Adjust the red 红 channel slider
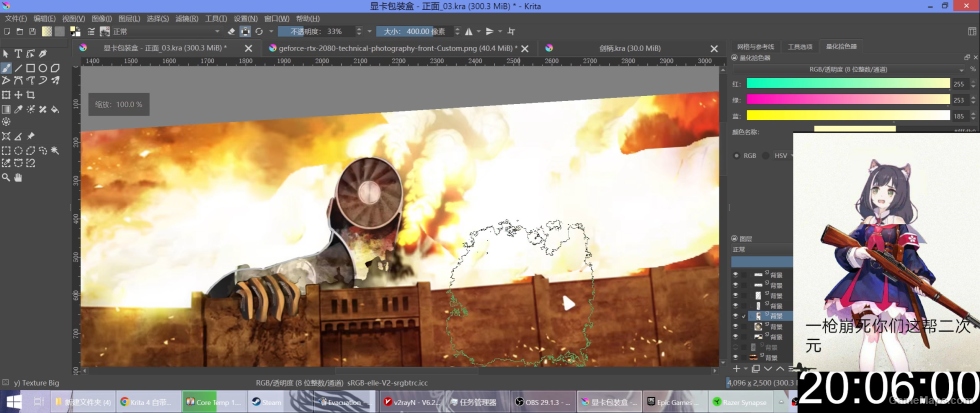Screen dimensions: 980x413 848,83
